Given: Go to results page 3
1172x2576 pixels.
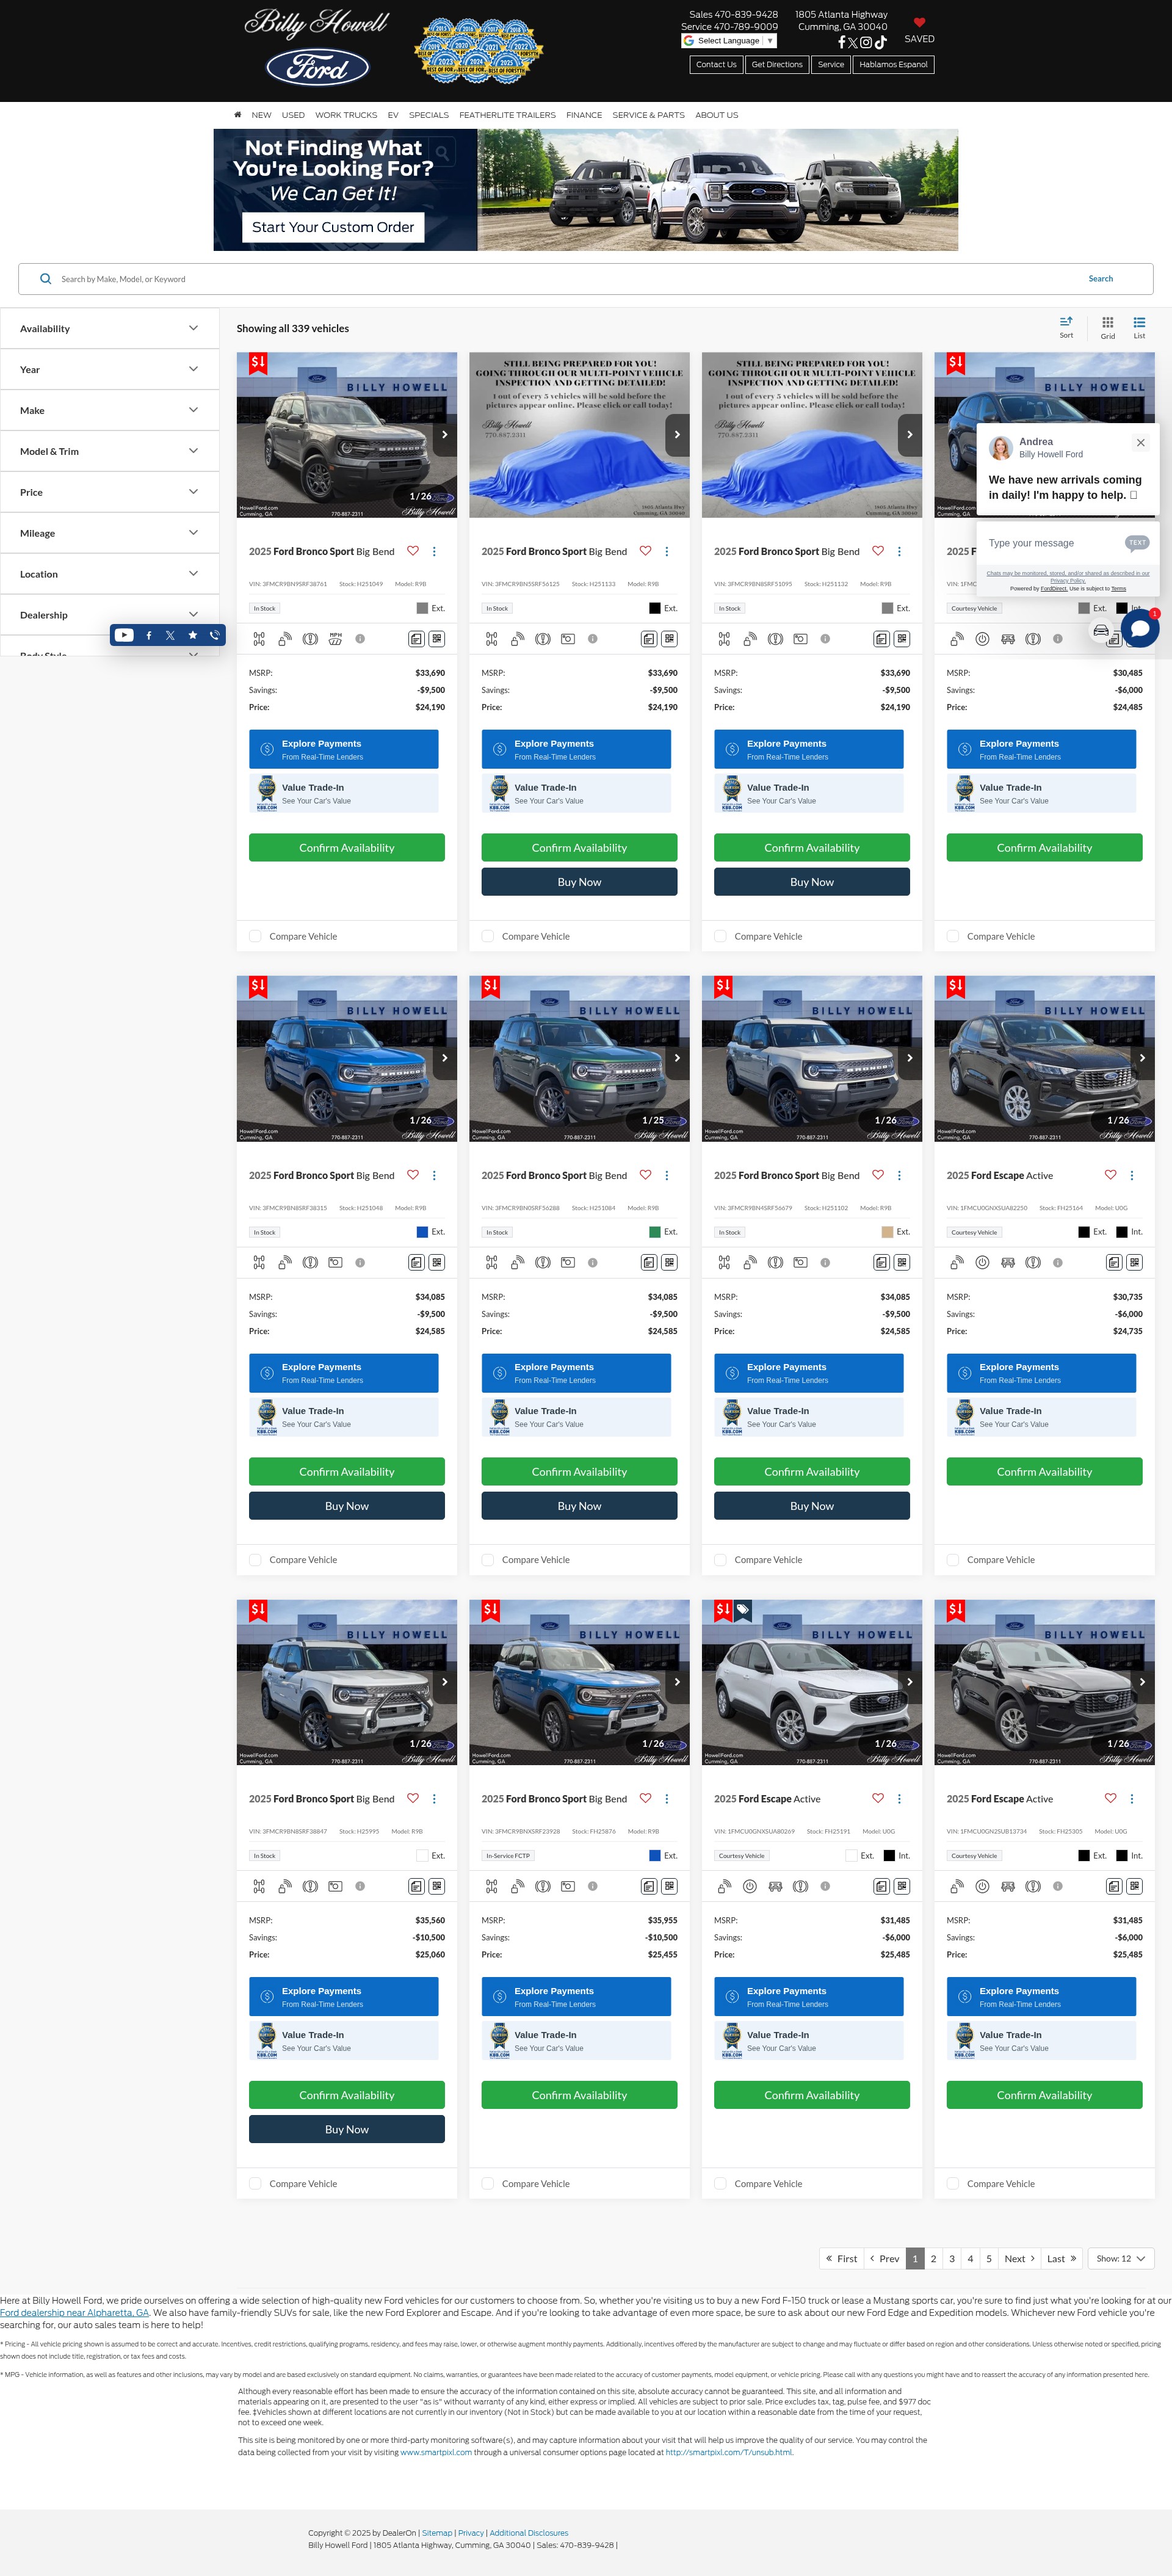Looking at the screenshot, I should click(x=952, y=2258).
